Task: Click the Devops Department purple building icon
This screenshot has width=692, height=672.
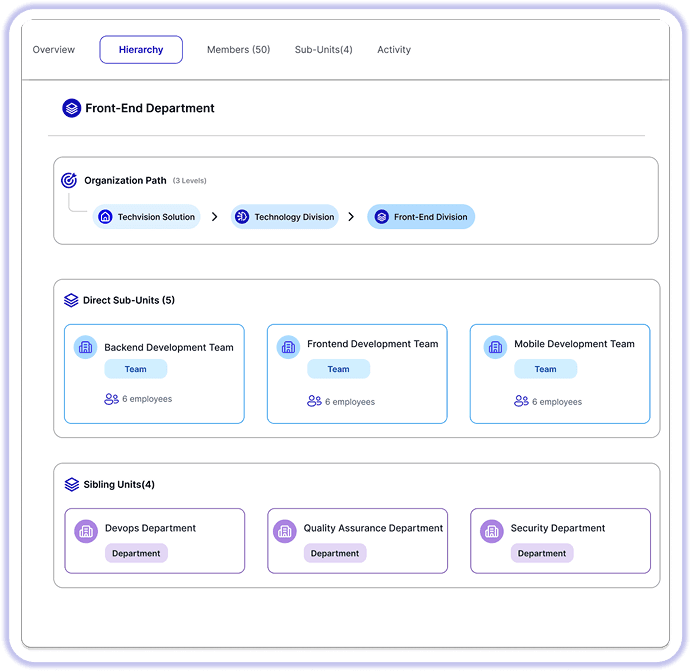Action: 86,531
